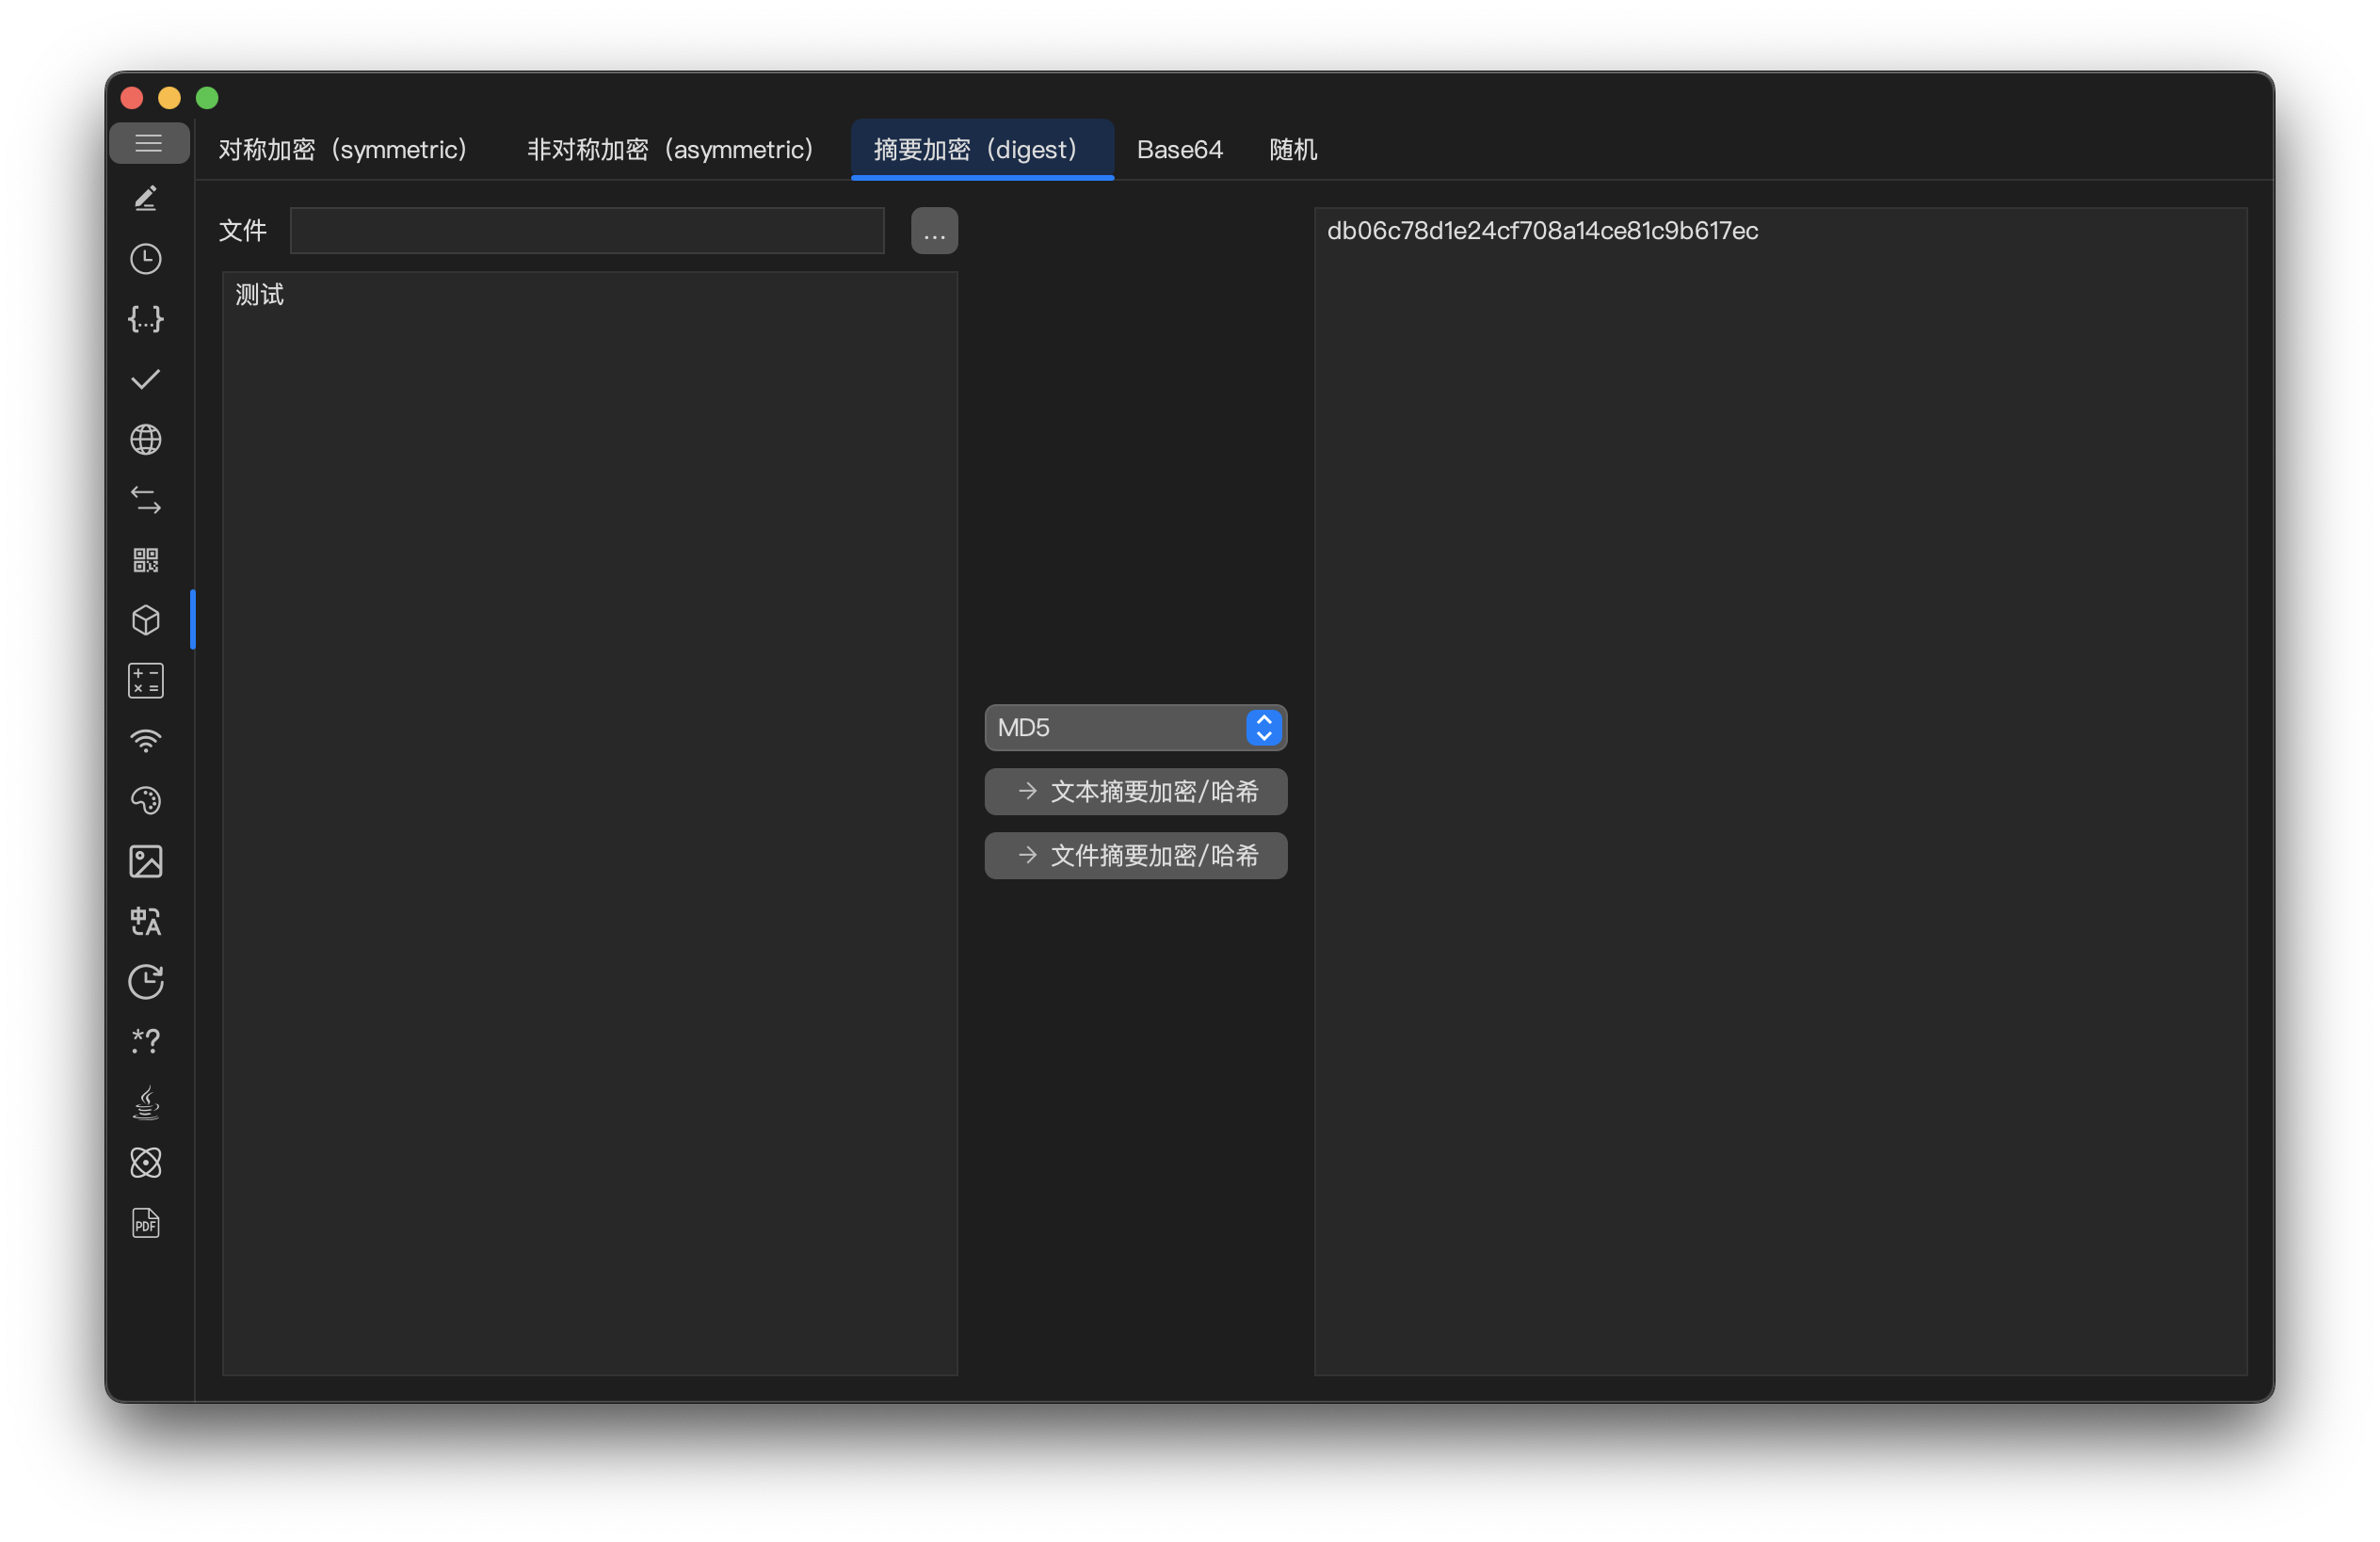Open the PDF tool icon
This screenshot has width=2380, height=1542.
(146, 1222)
